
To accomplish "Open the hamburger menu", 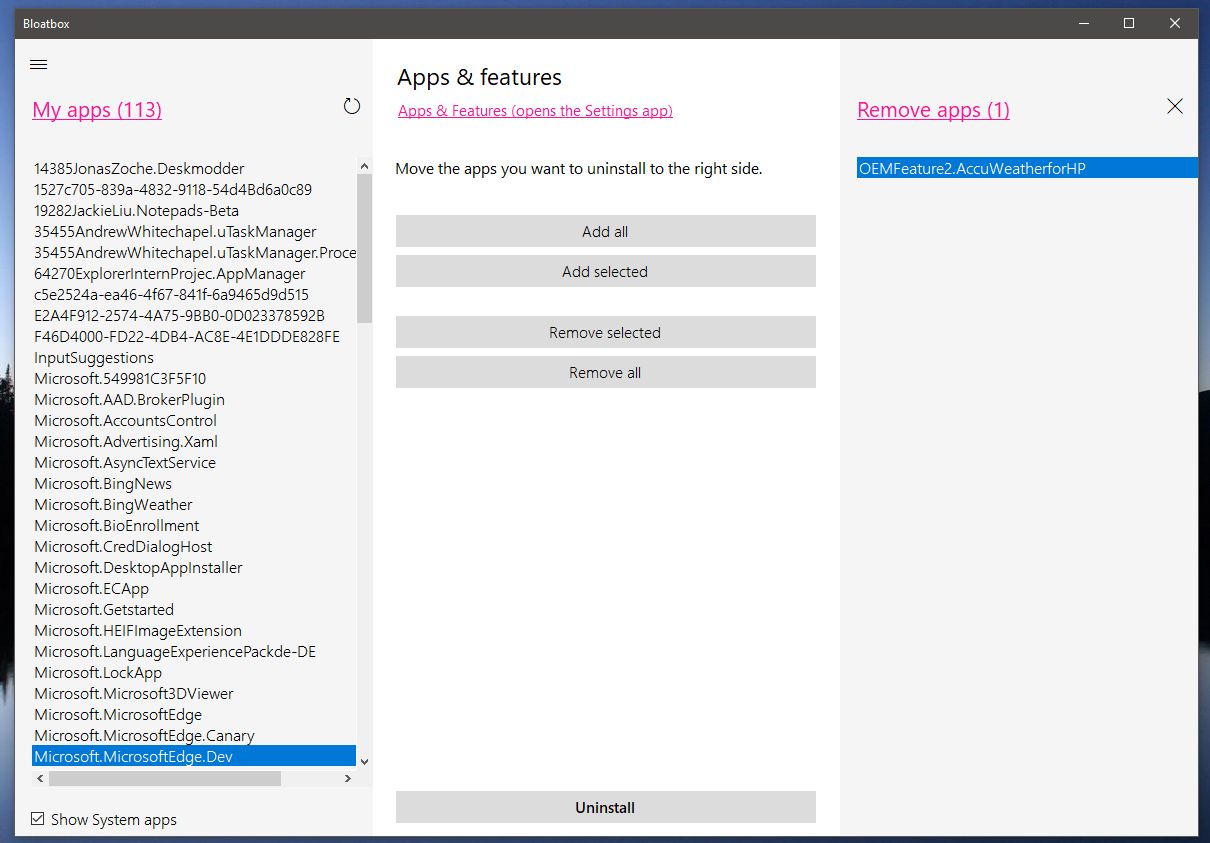I will click(39, 65).
